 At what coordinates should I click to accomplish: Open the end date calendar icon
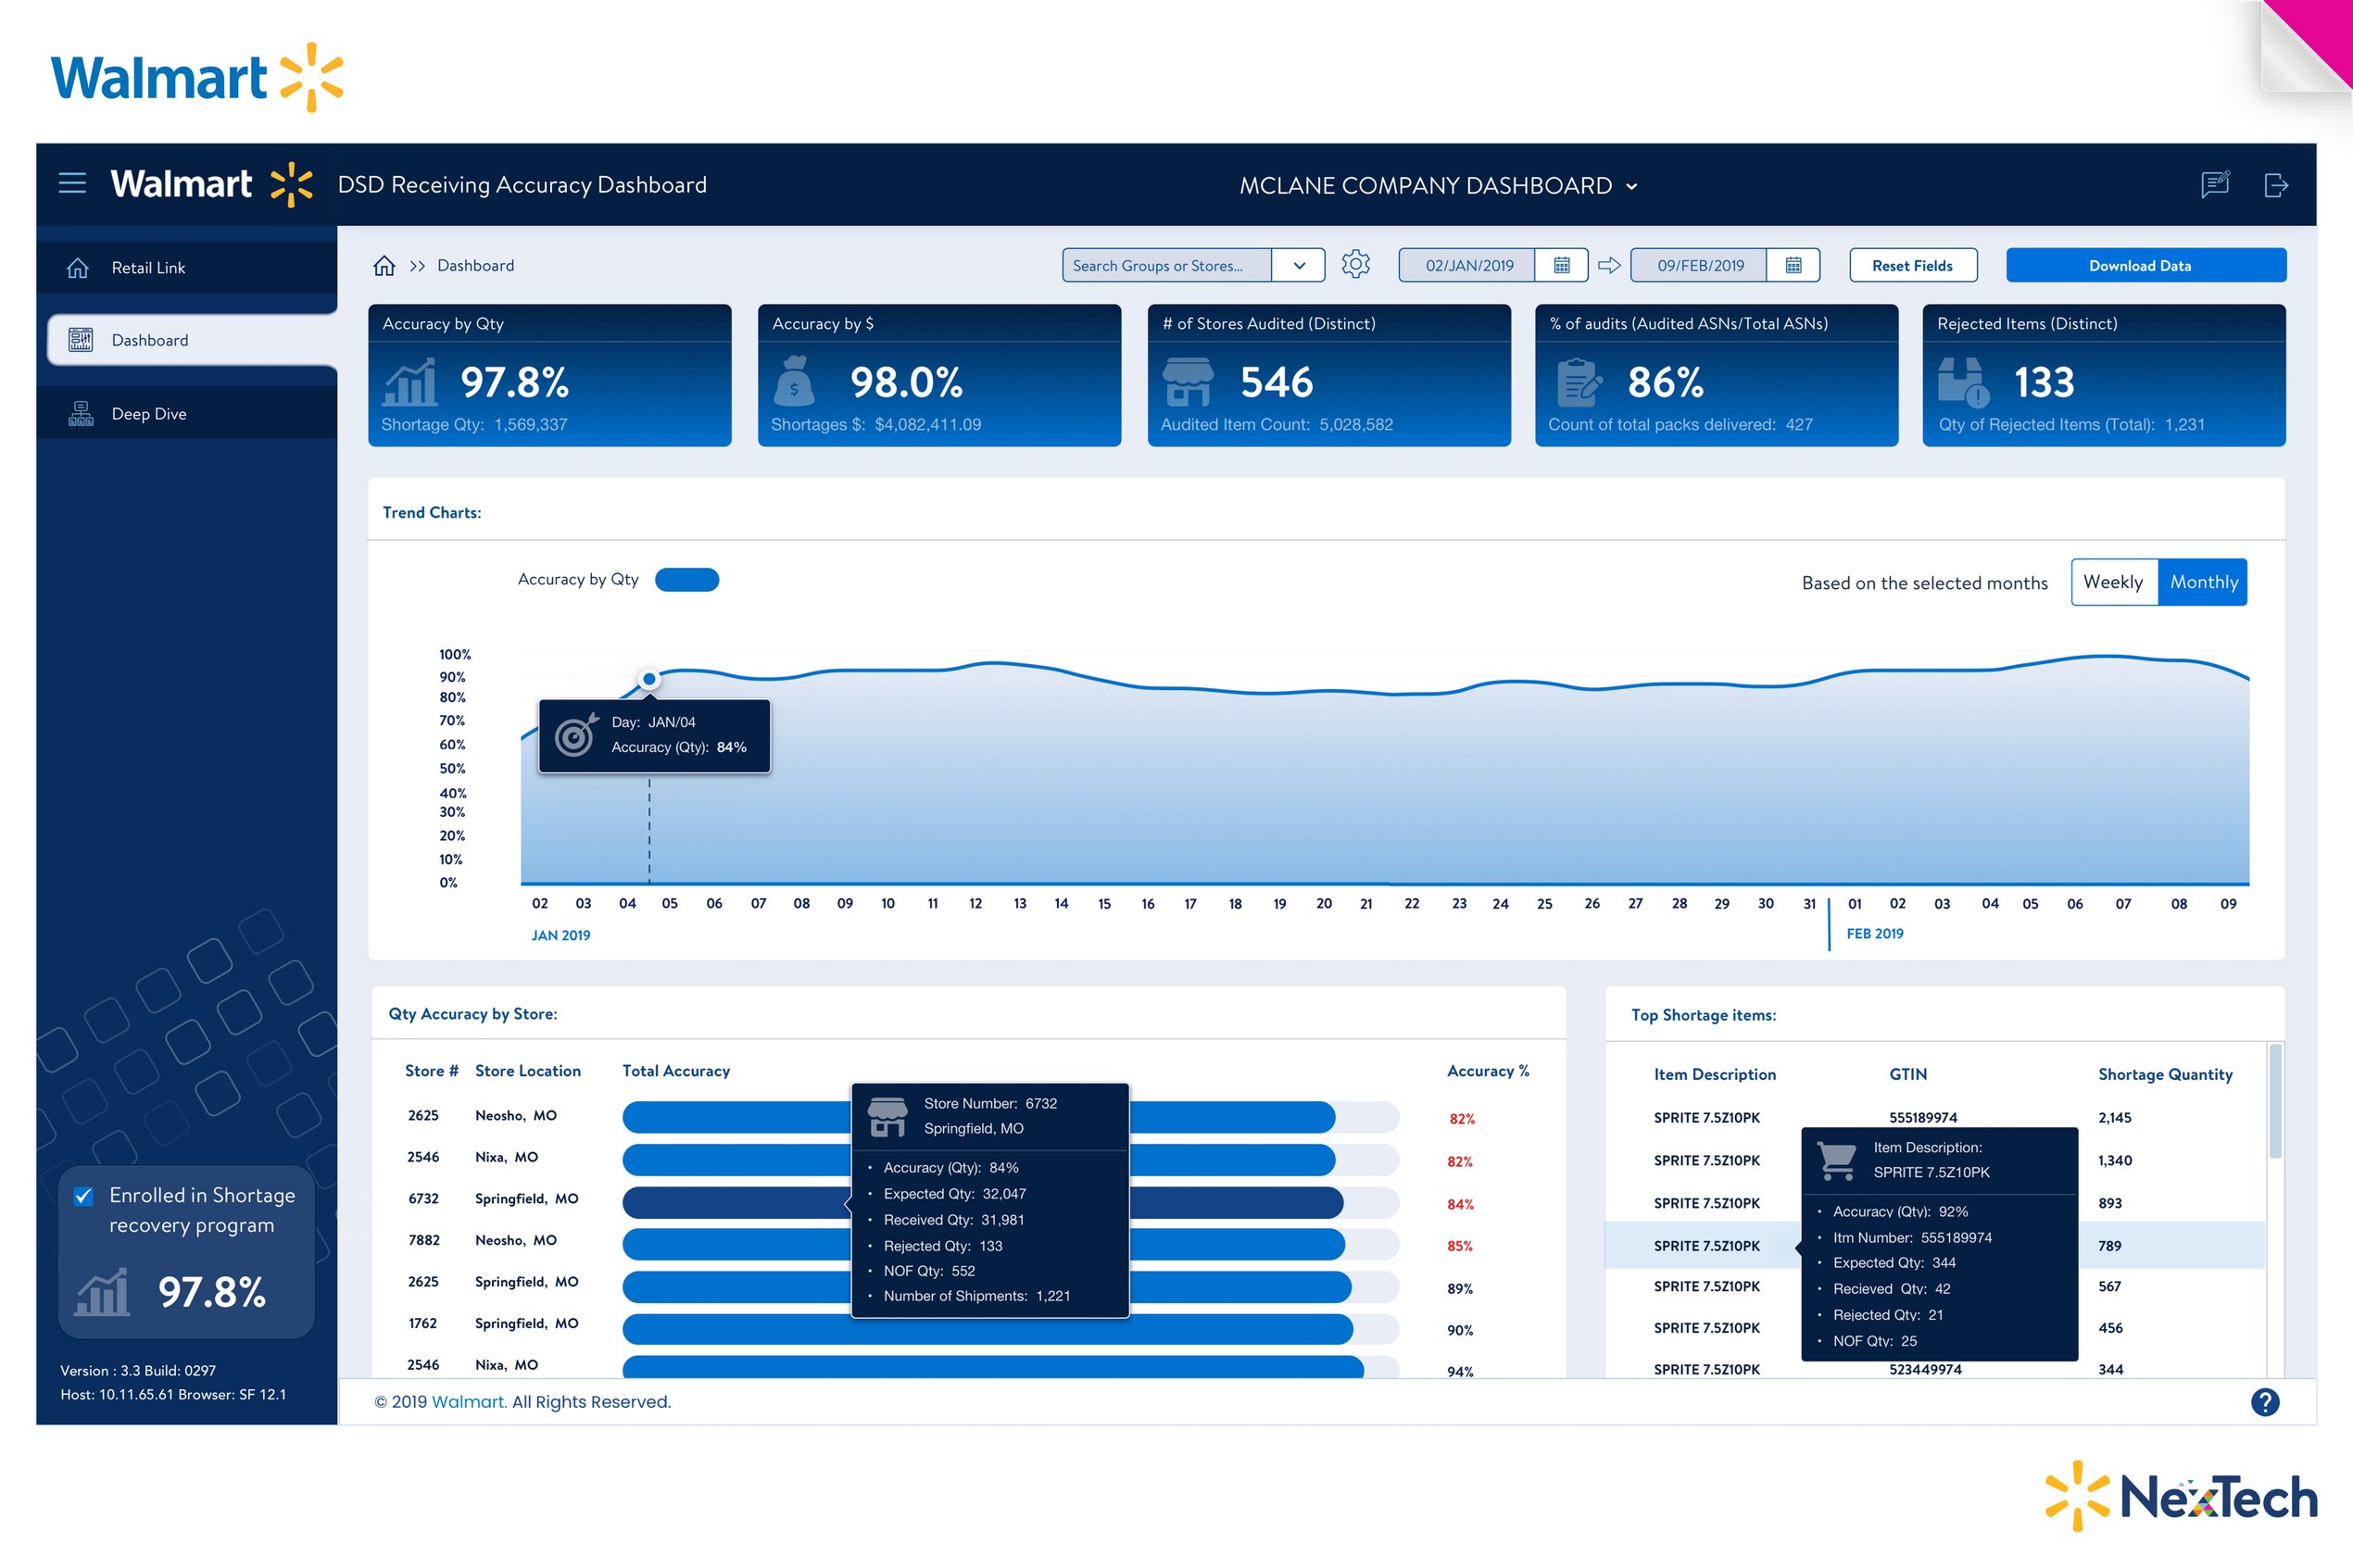coord(1793,266)
